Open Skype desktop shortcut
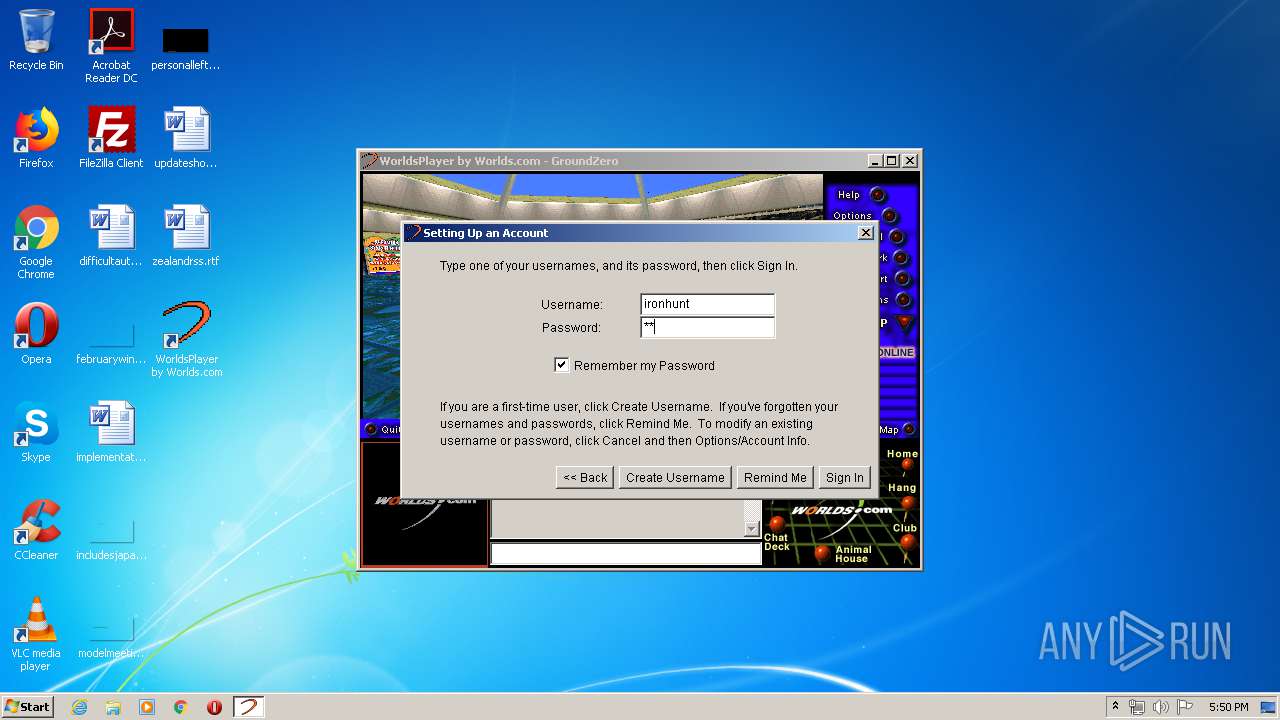 36,432
